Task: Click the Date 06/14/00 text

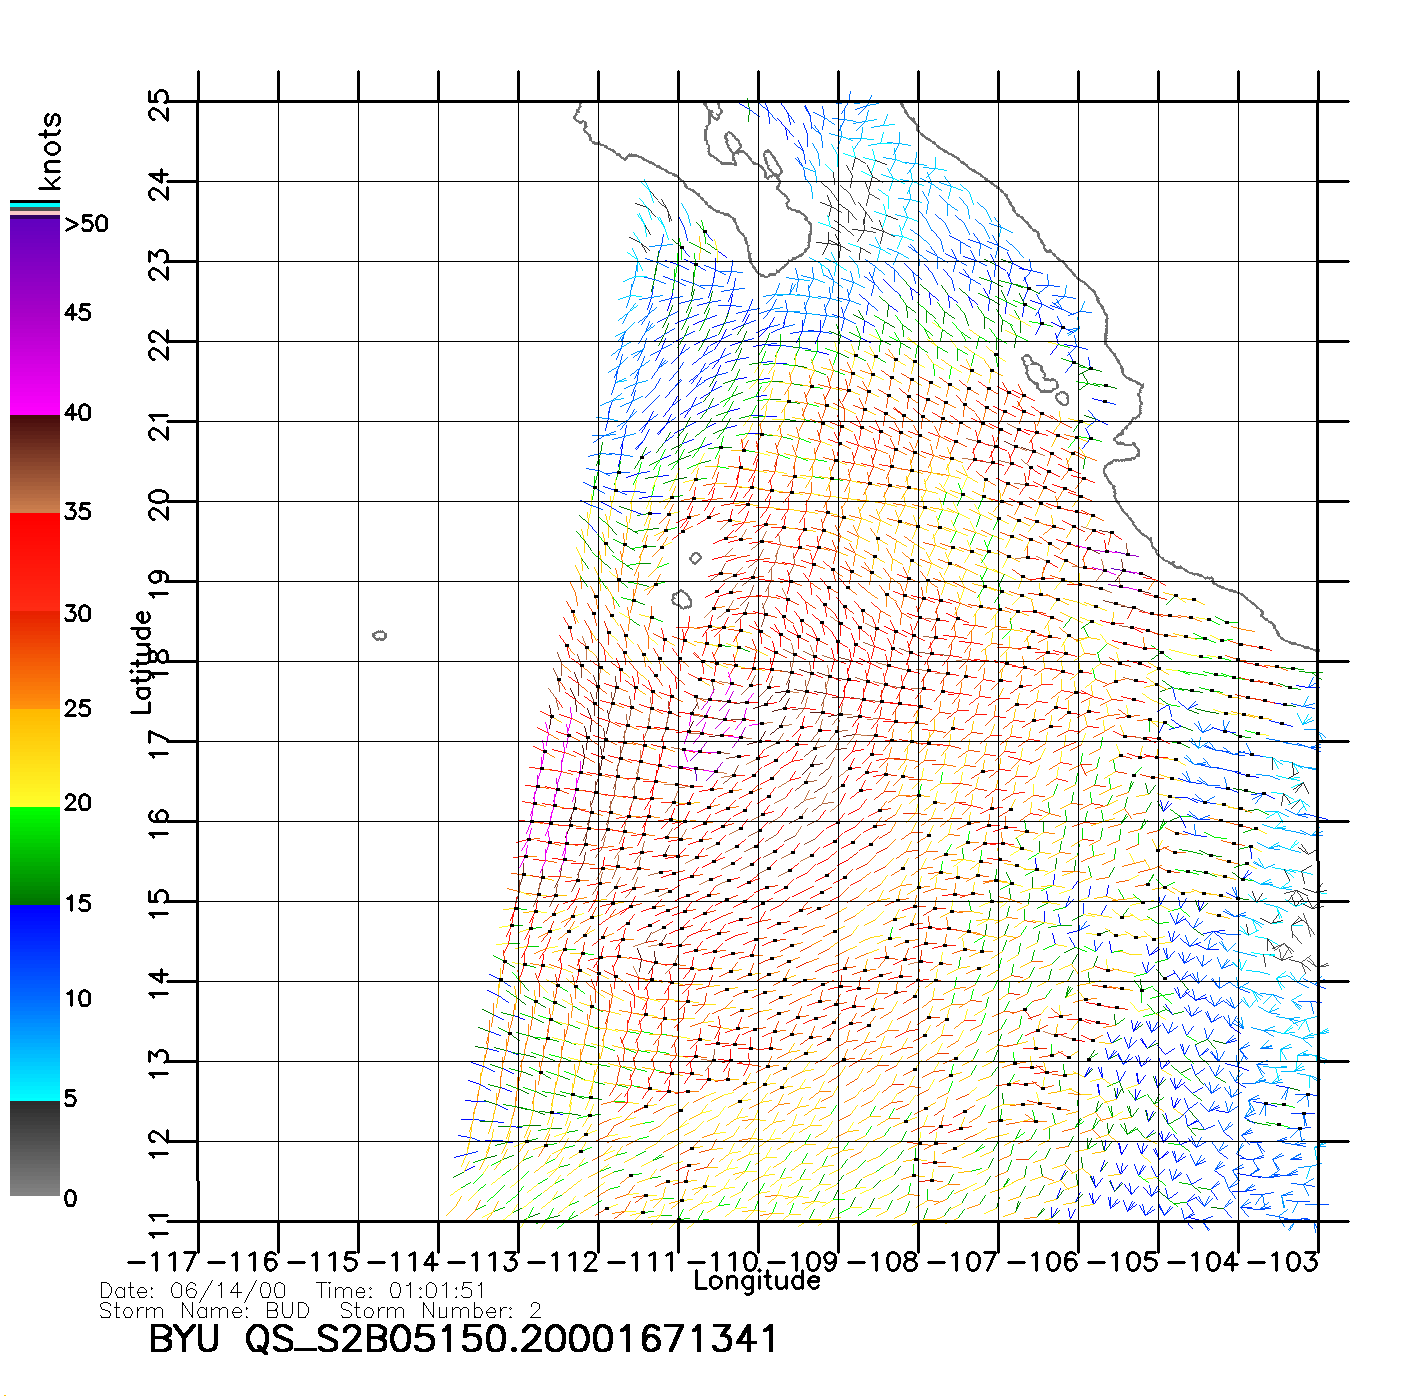Action: click(x=193, y=1291)
